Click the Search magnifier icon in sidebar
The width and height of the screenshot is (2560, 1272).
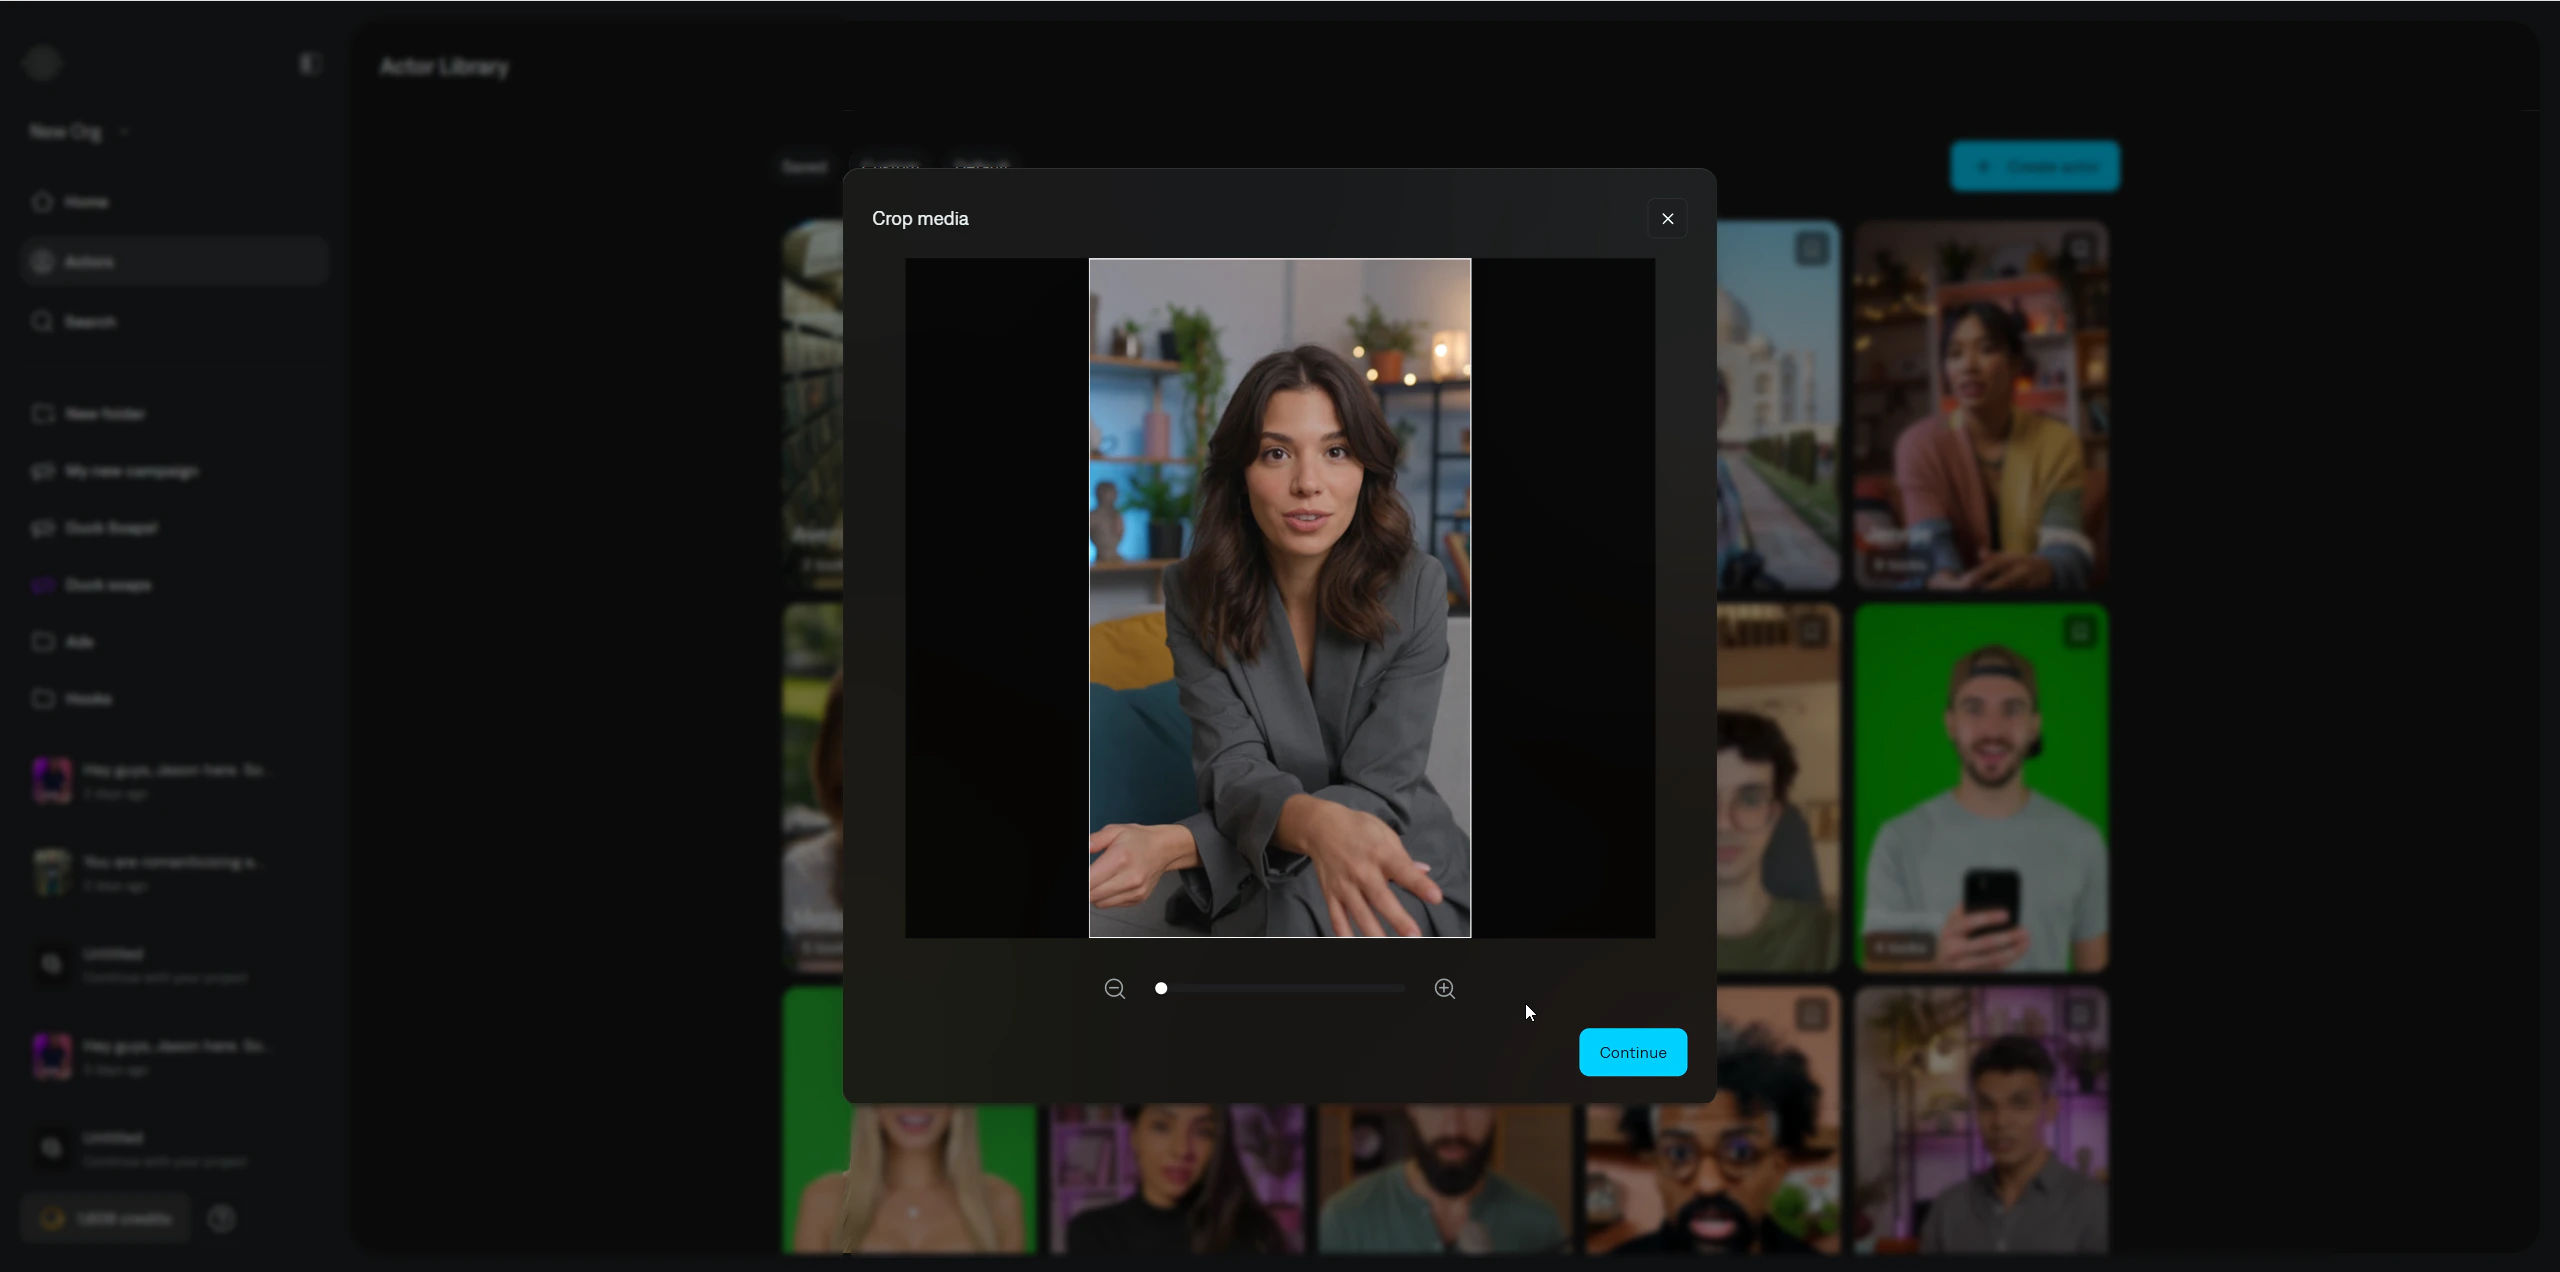[x=42, y=322]
